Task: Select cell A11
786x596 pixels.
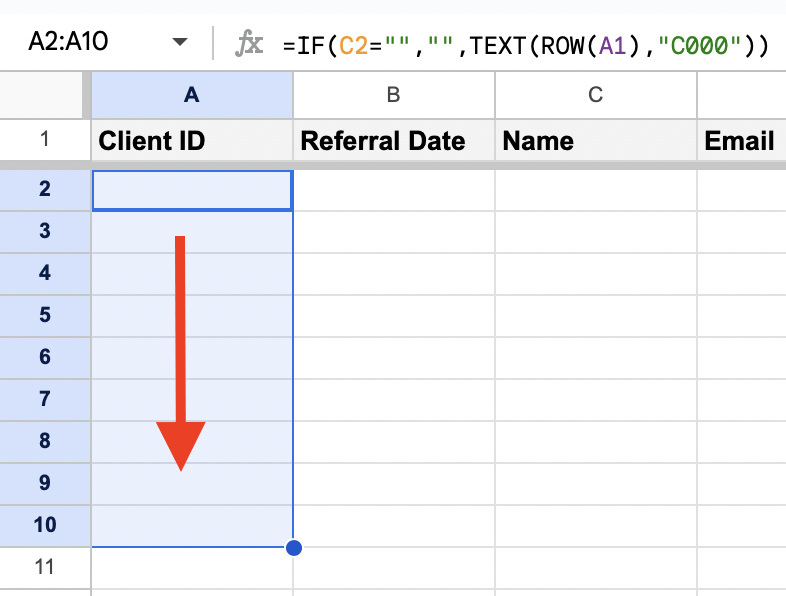Action: [192, 568]
